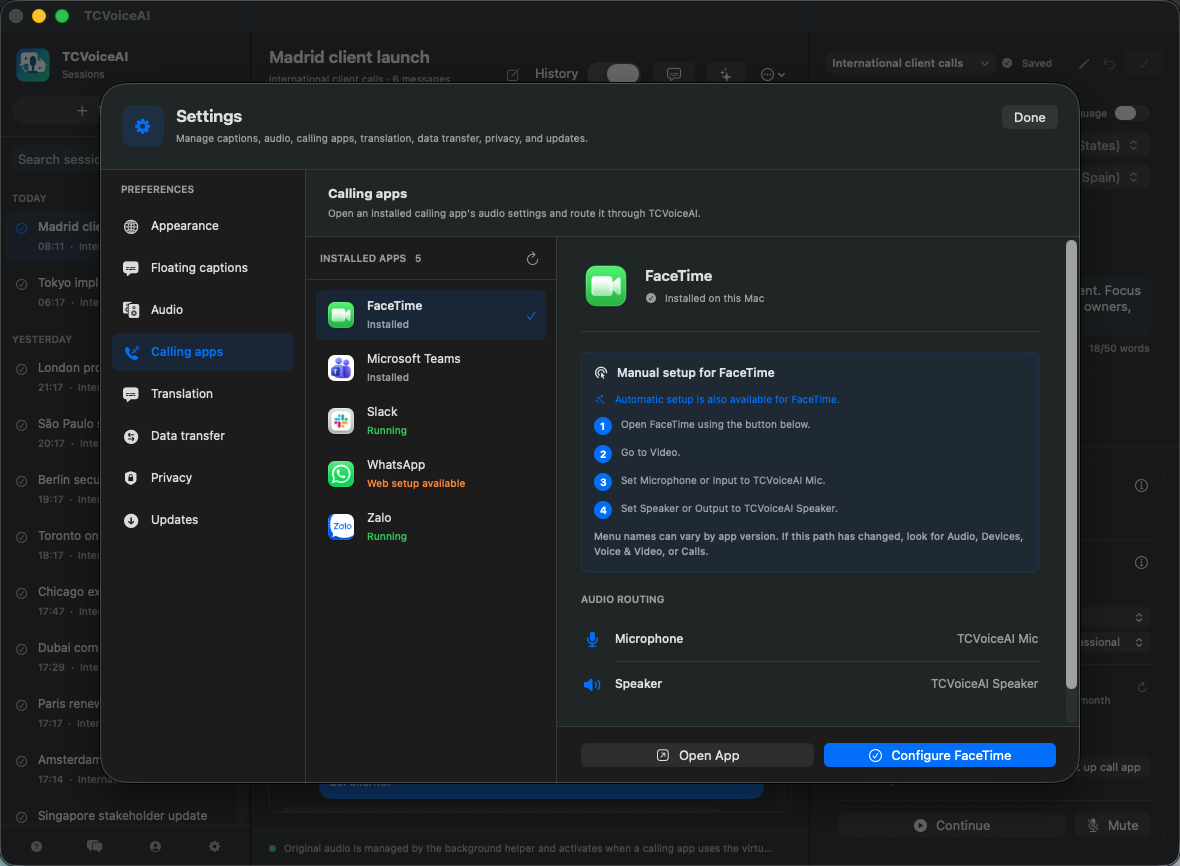This screenshot has width=1180, height=866.
Task: Click the Updates download icon
Action: click(131, 520)
